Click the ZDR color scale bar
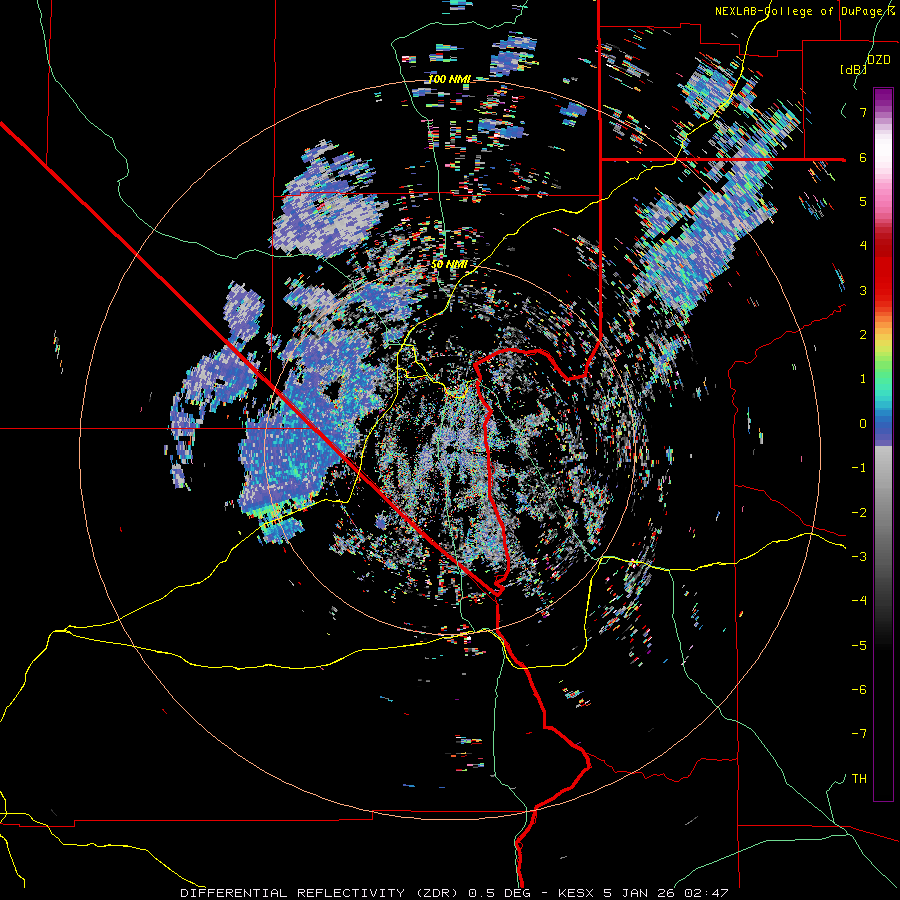 (x=883, y=444)
